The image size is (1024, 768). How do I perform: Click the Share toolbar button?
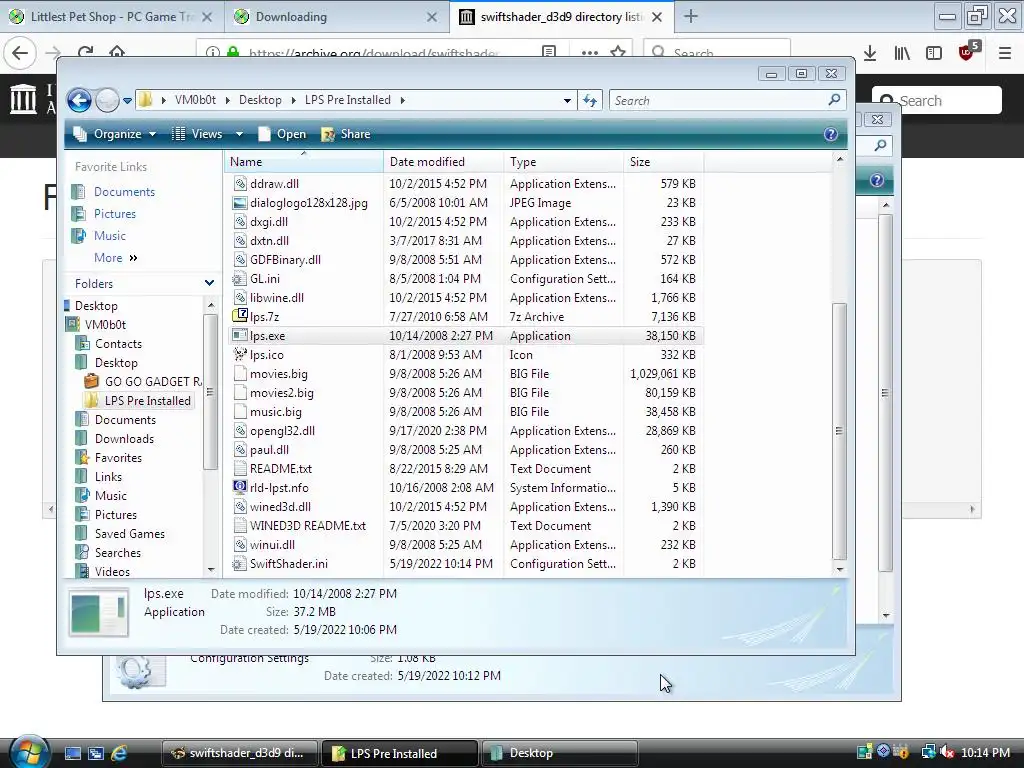(346, 134)
